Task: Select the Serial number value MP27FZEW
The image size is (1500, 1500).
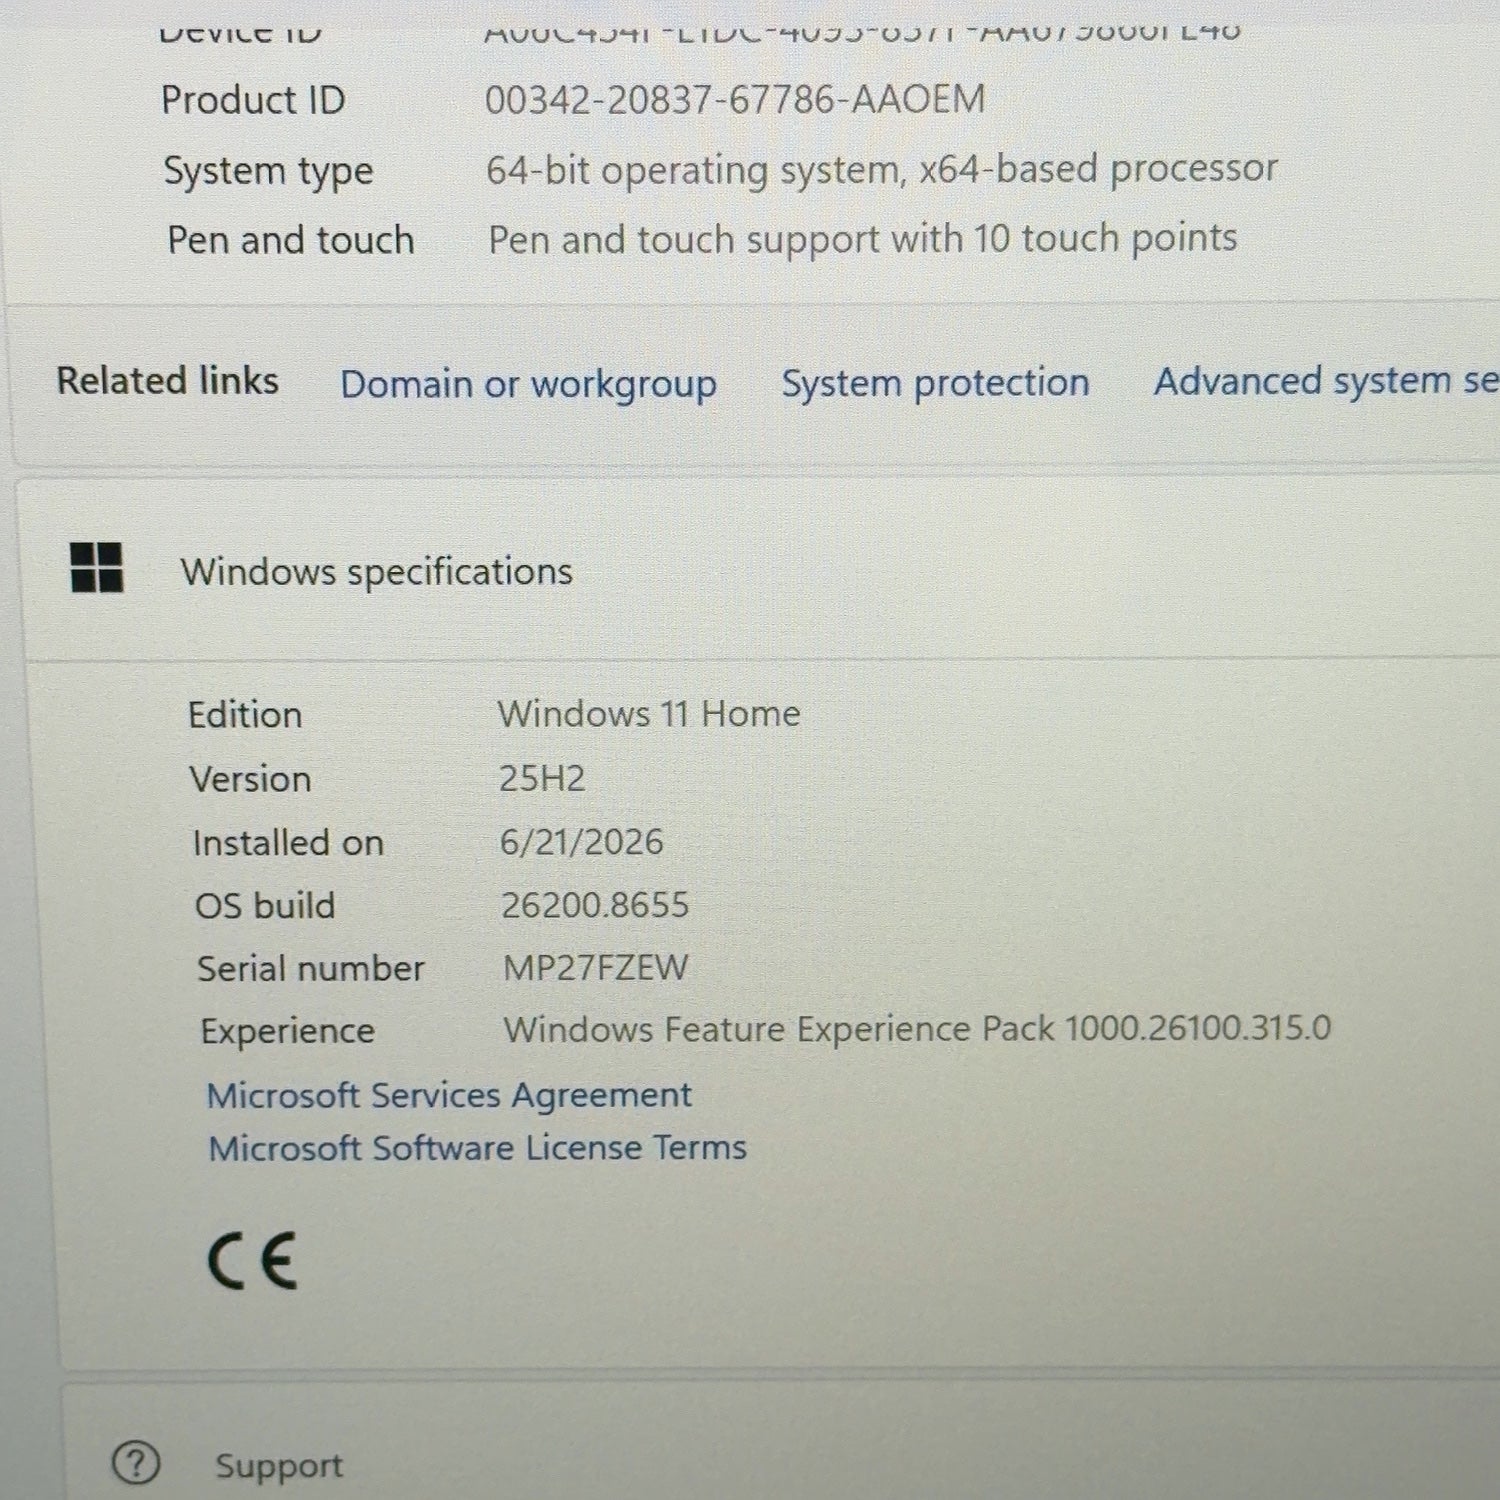Action: point(596,967)
